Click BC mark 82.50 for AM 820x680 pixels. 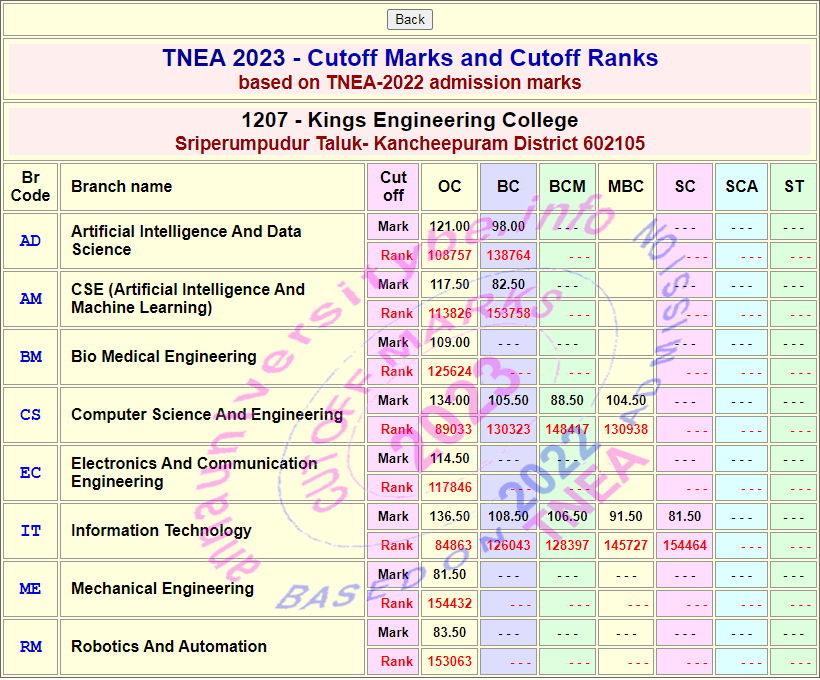tap(508, 285)
